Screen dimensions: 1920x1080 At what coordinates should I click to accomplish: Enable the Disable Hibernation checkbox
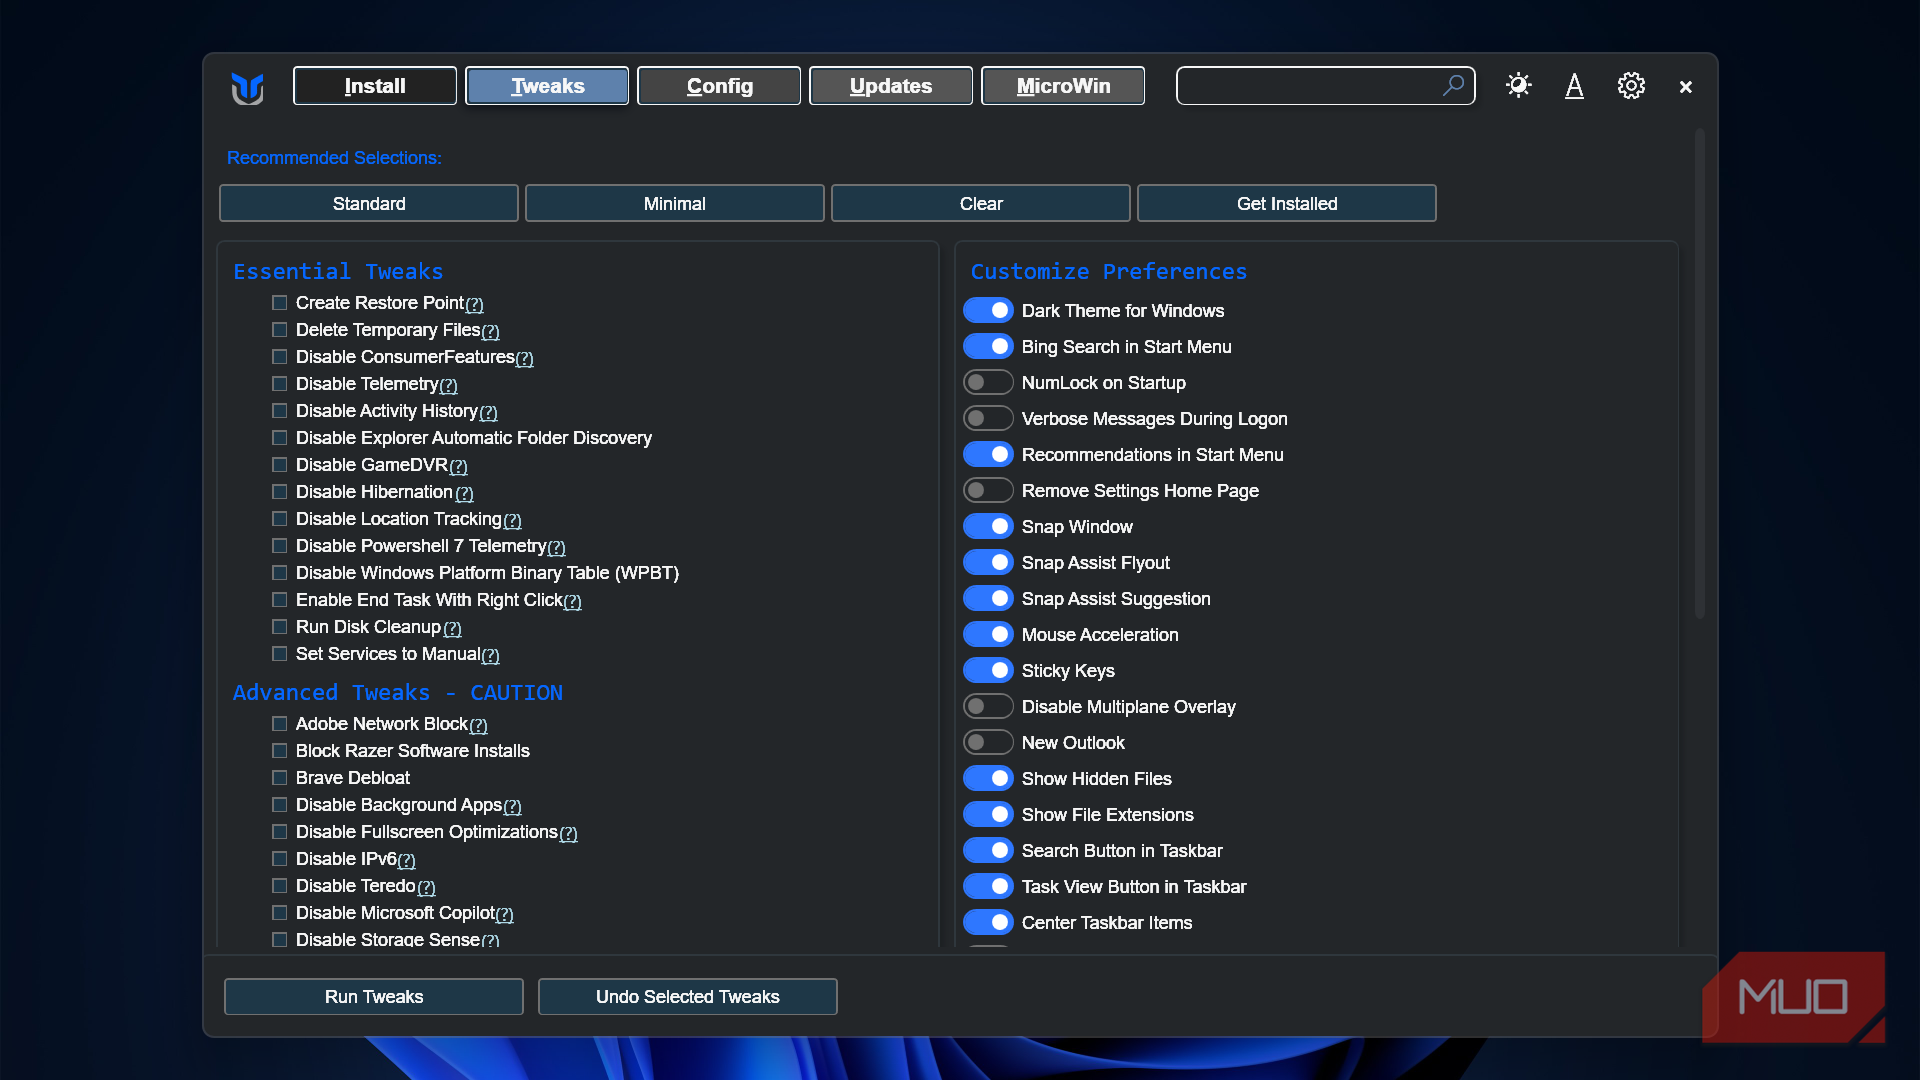pos(280,492)
